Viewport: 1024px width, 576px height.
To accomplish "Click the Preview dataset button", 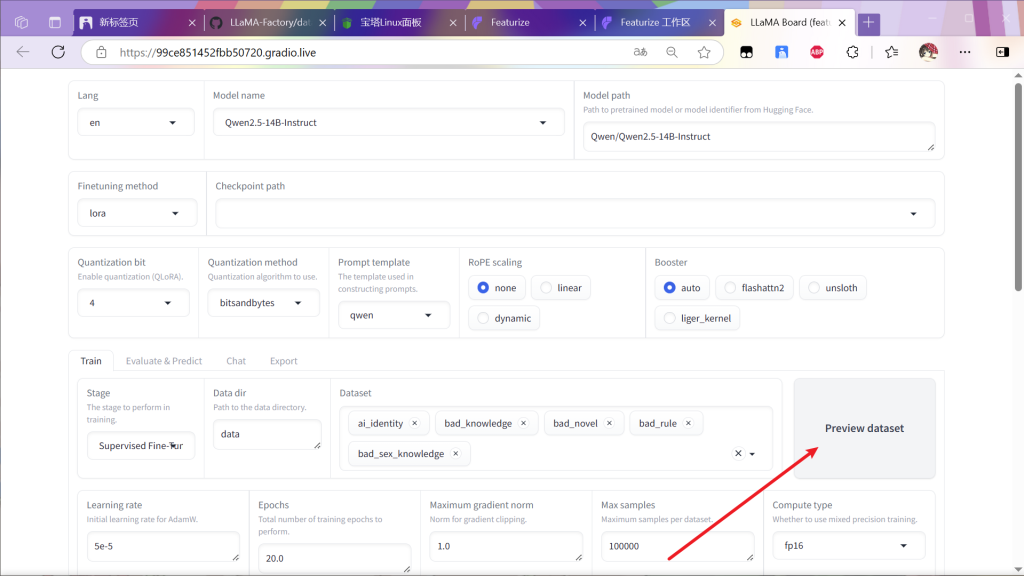I will click(864, 428).
